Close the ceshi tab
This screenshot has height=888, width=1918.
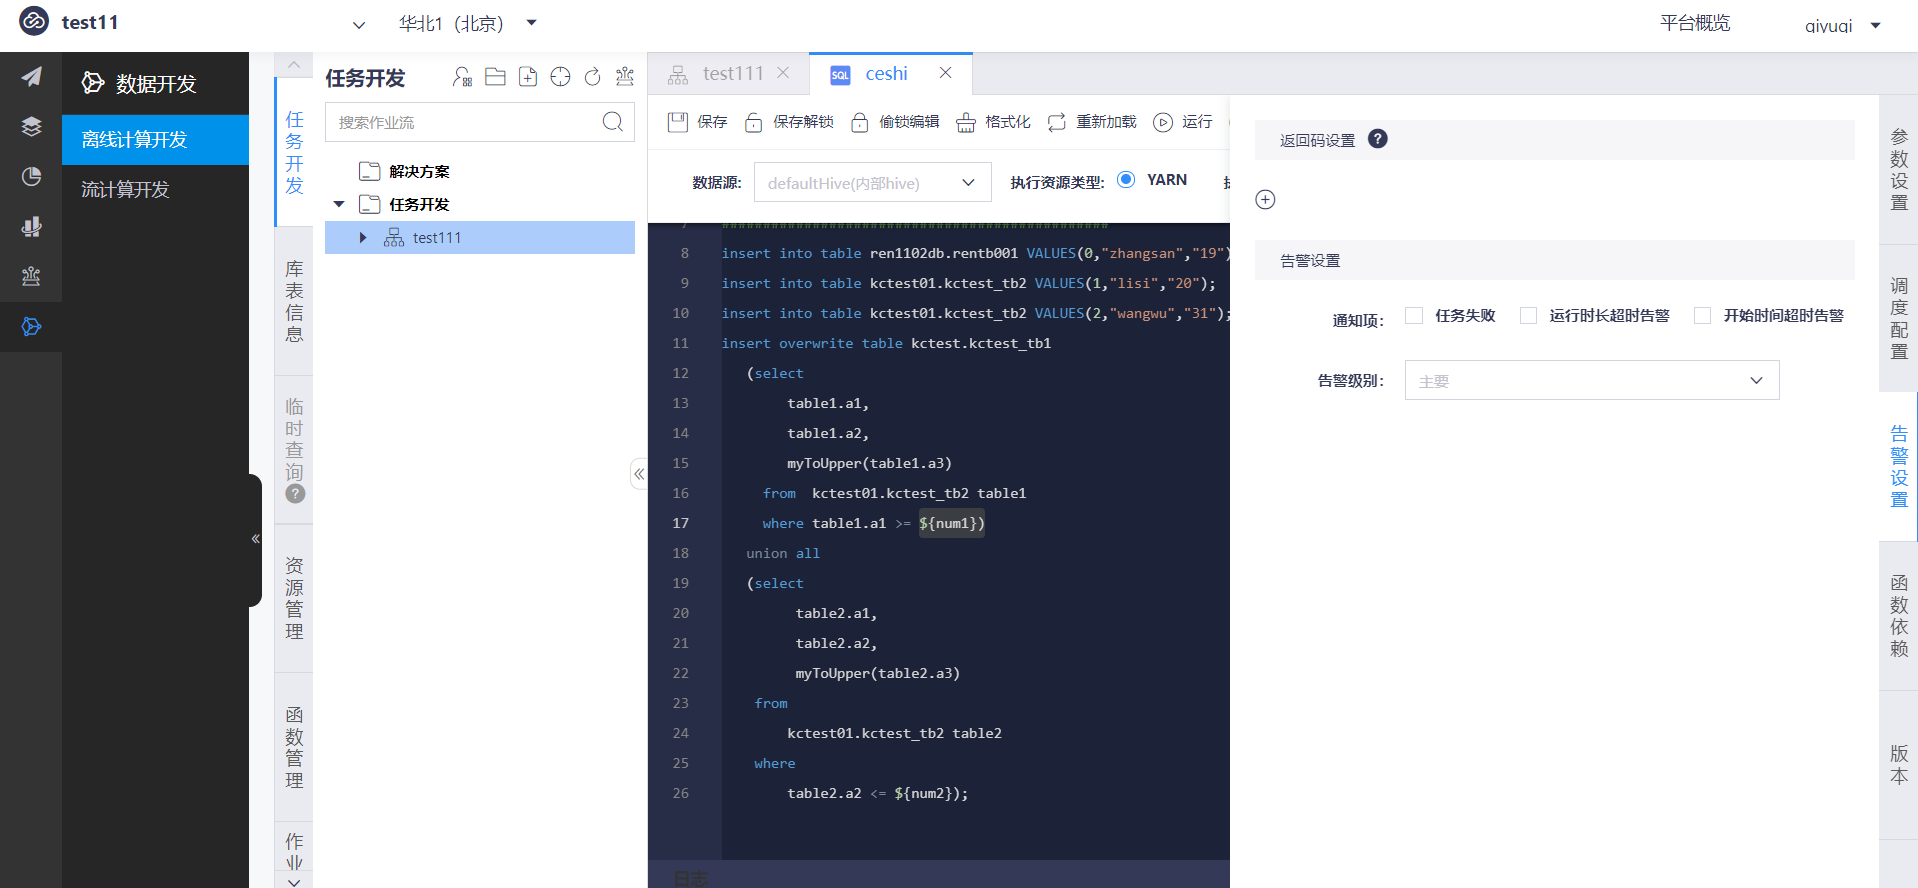tap(945, 73)
